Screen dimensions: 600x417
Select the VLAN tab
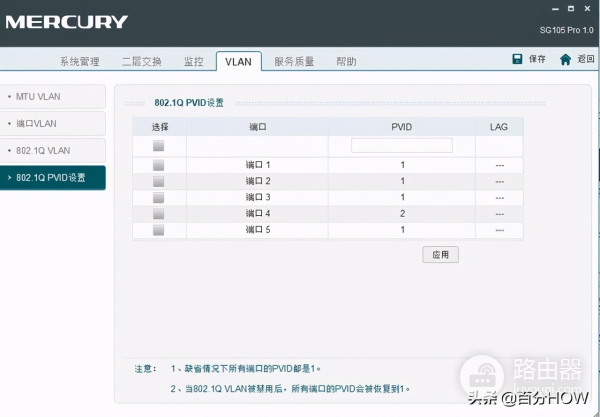(x=238, y=62)
